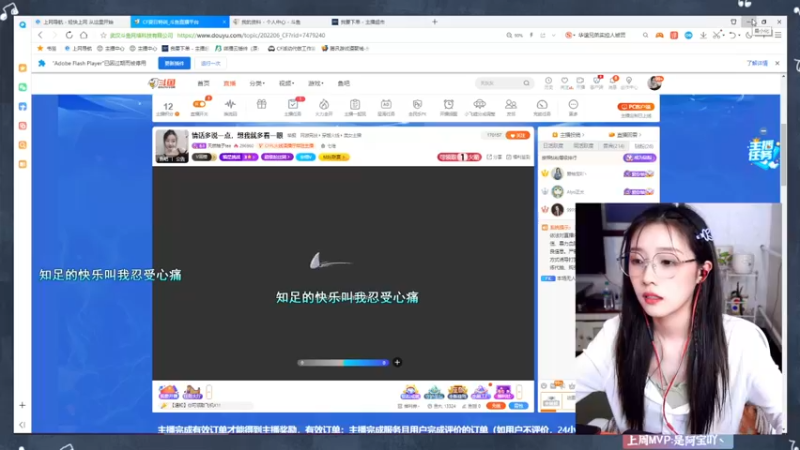Screen dimensions: 800x450
Task: Select the second ranking list tab
Action: tap(583, 146)
